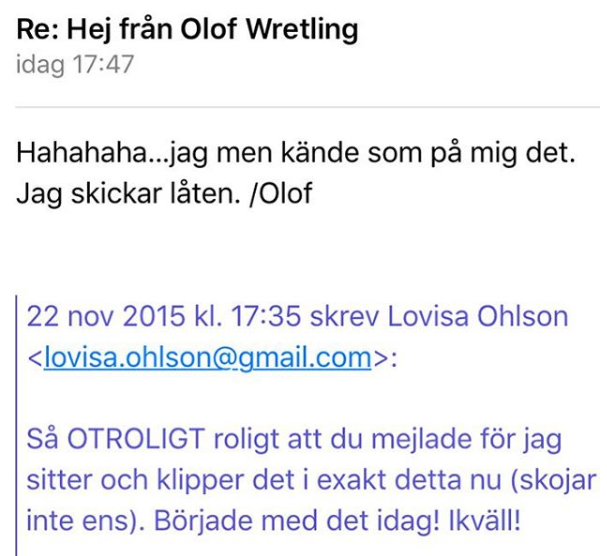Click the capitalized word OTROLIGT
Viewport: 607px width, 556px height.
136,439
